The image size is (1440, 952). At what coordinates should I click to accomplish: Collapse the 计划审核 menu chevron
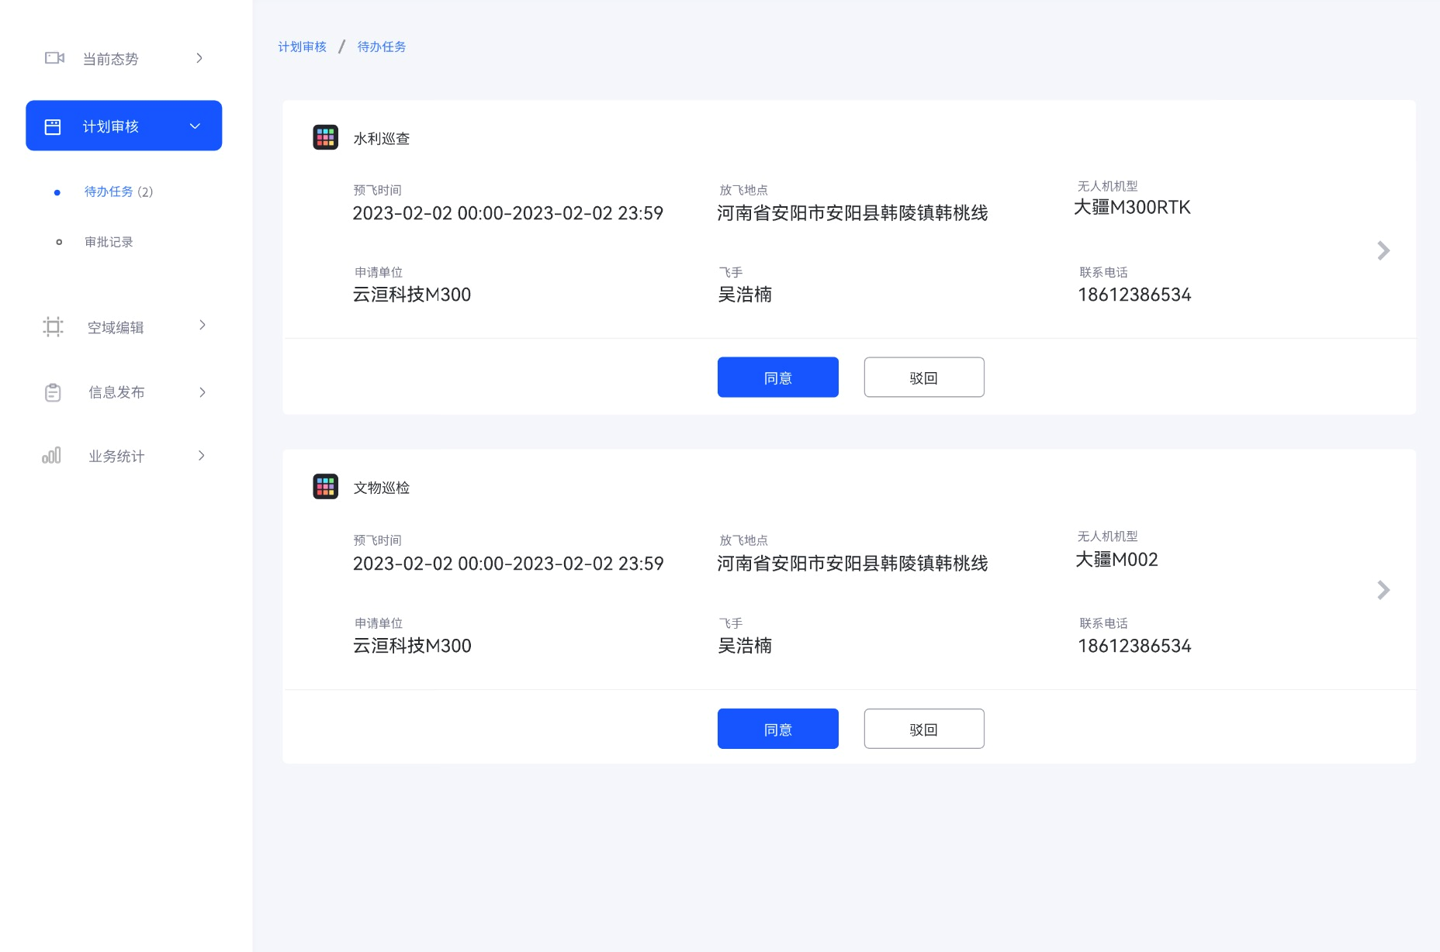(195, 127)
